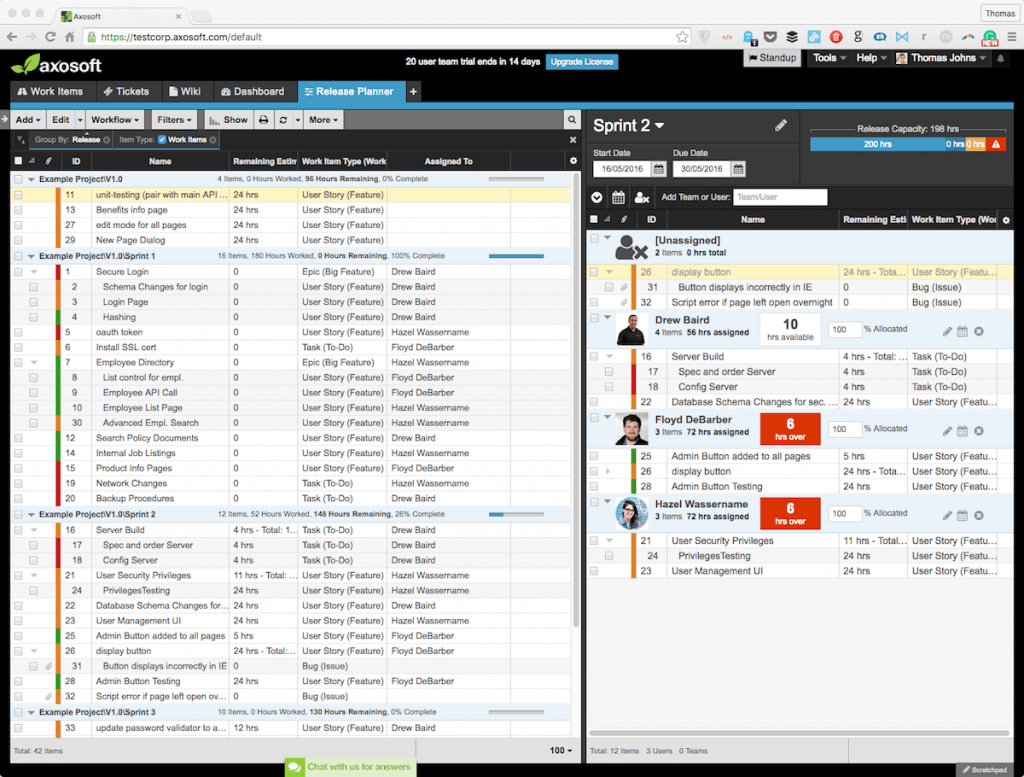Image resolution: width=1024 pixels, height=777 pixels.
Task: Click the Upgrade License button
Action: pyautogui.click(x=582, y=61)
